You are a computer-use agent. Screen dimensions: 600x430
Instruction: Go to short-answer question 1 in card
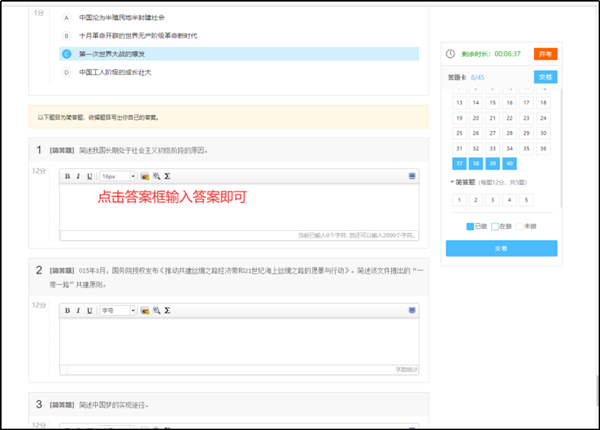(459, 200)
